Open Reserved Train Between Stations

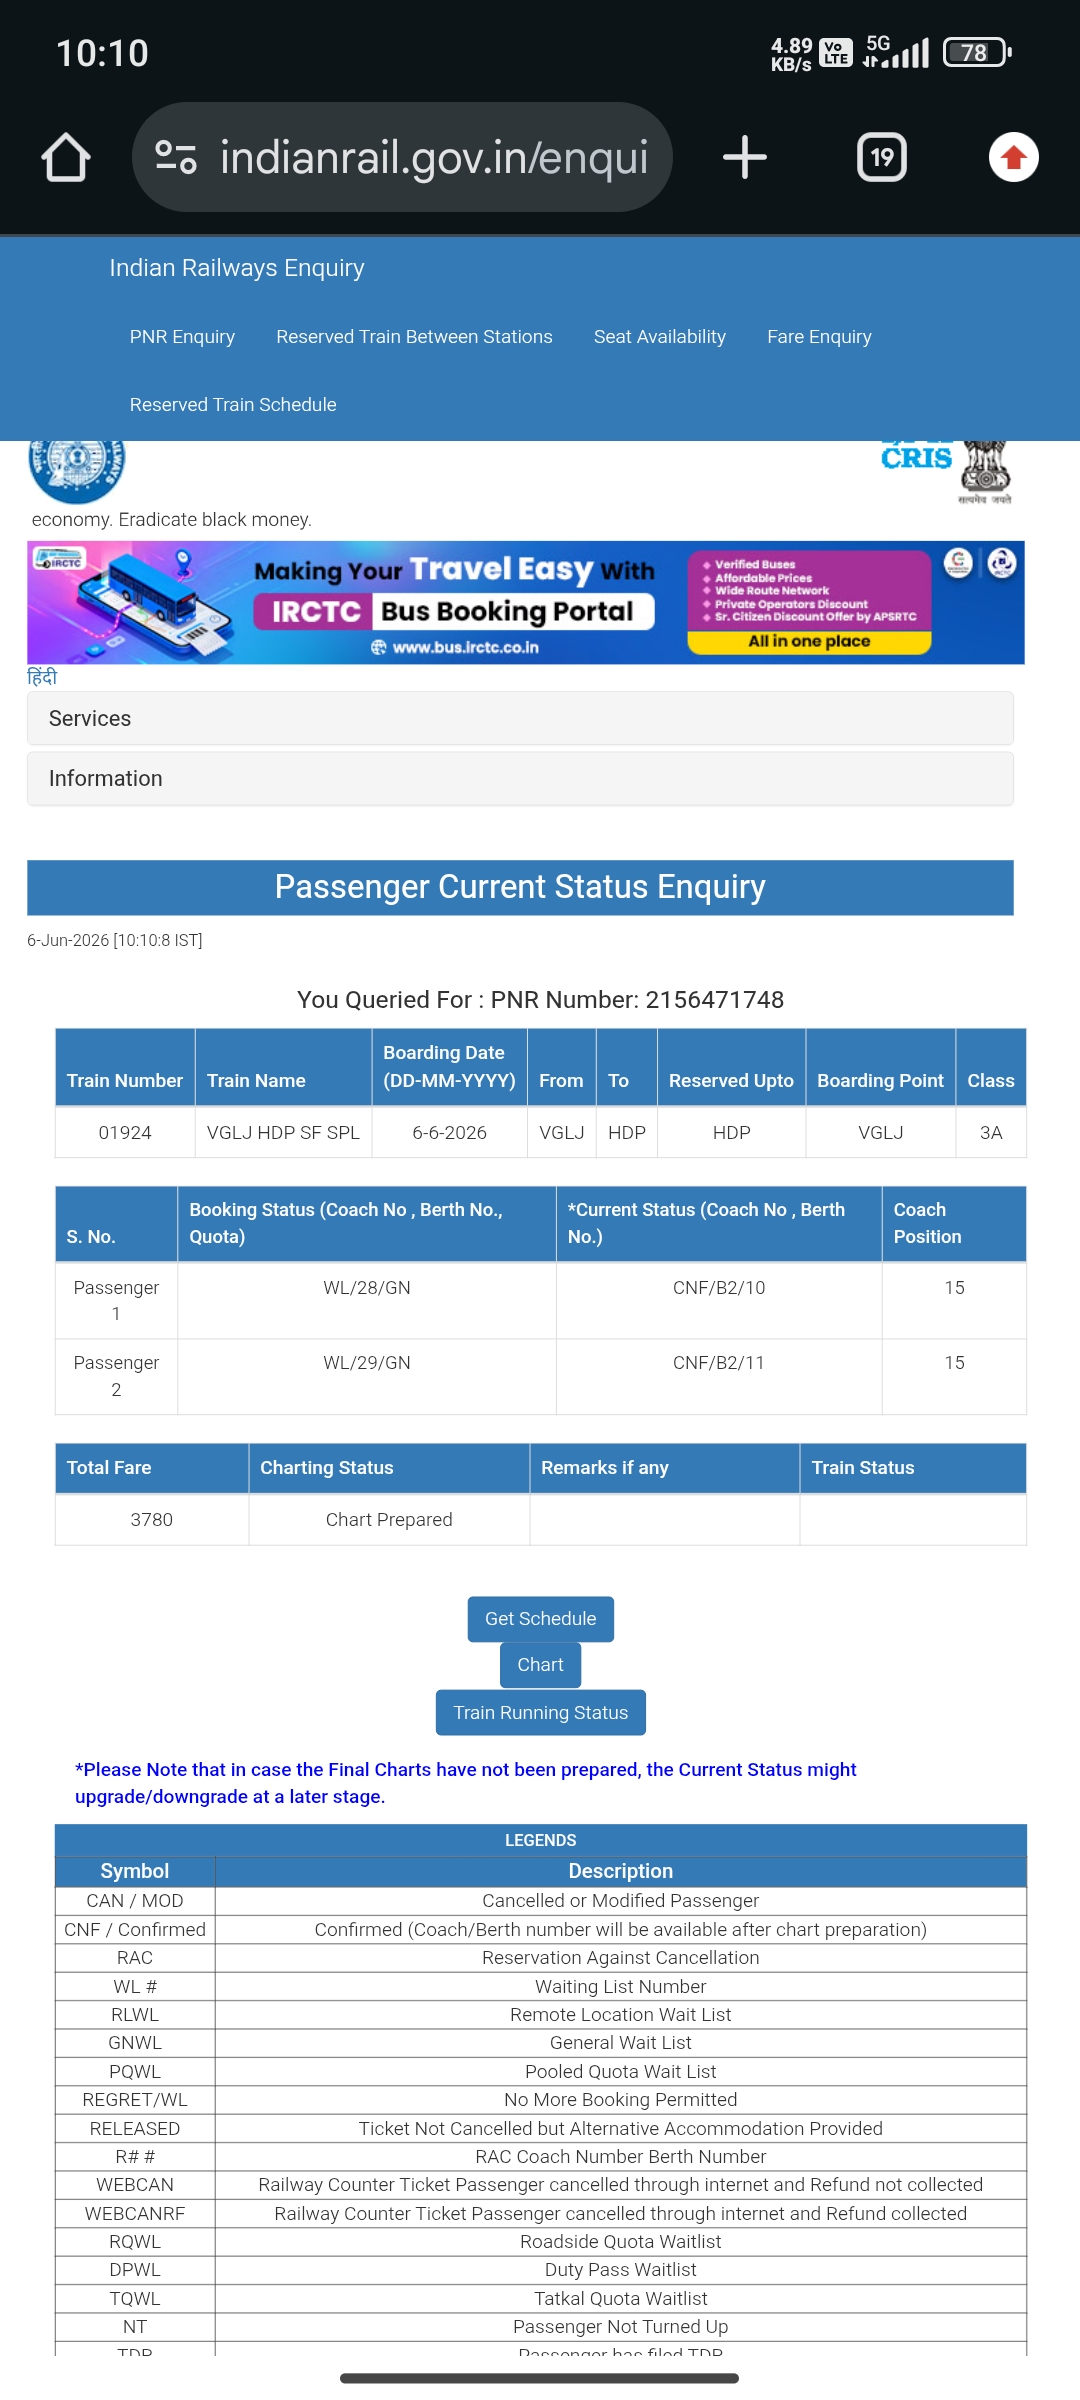[x=414, y=337]
